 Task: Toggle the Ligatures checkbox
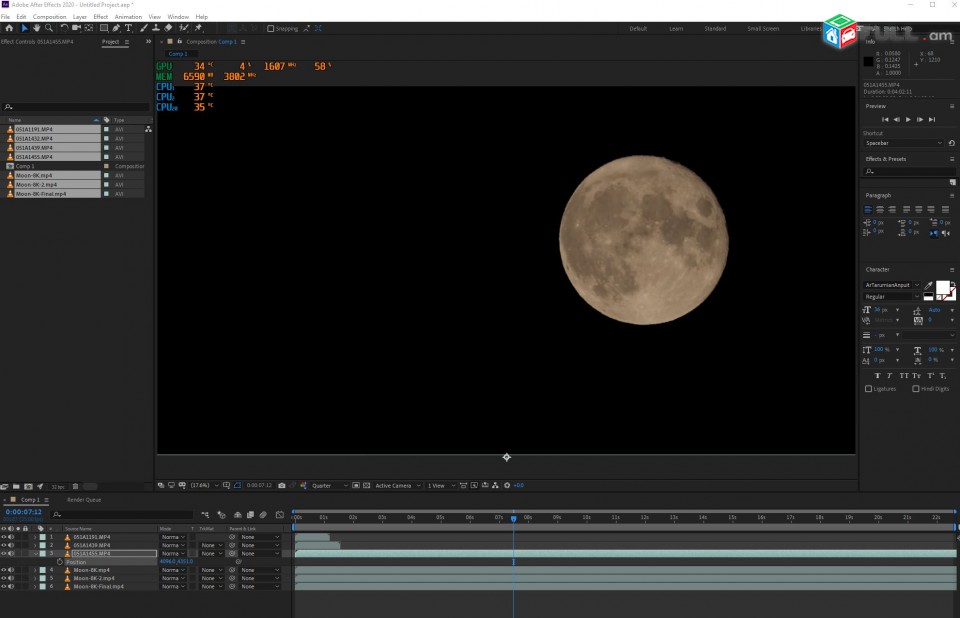pos(868,389)
